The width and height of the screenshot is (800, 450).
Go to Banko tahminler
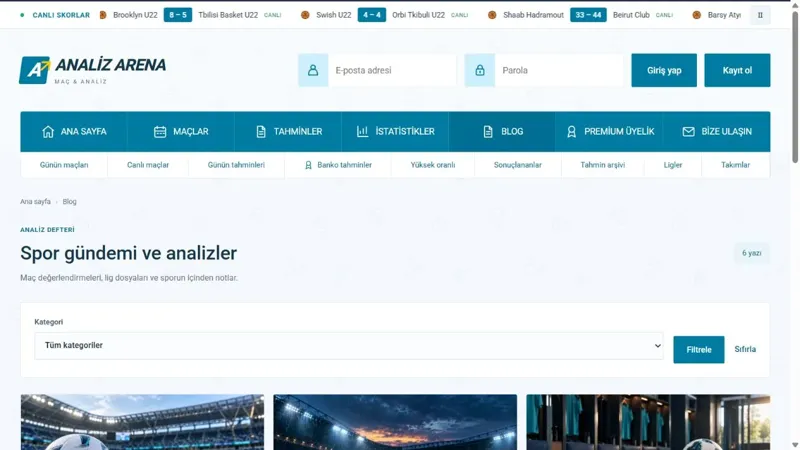click(338, 165)
